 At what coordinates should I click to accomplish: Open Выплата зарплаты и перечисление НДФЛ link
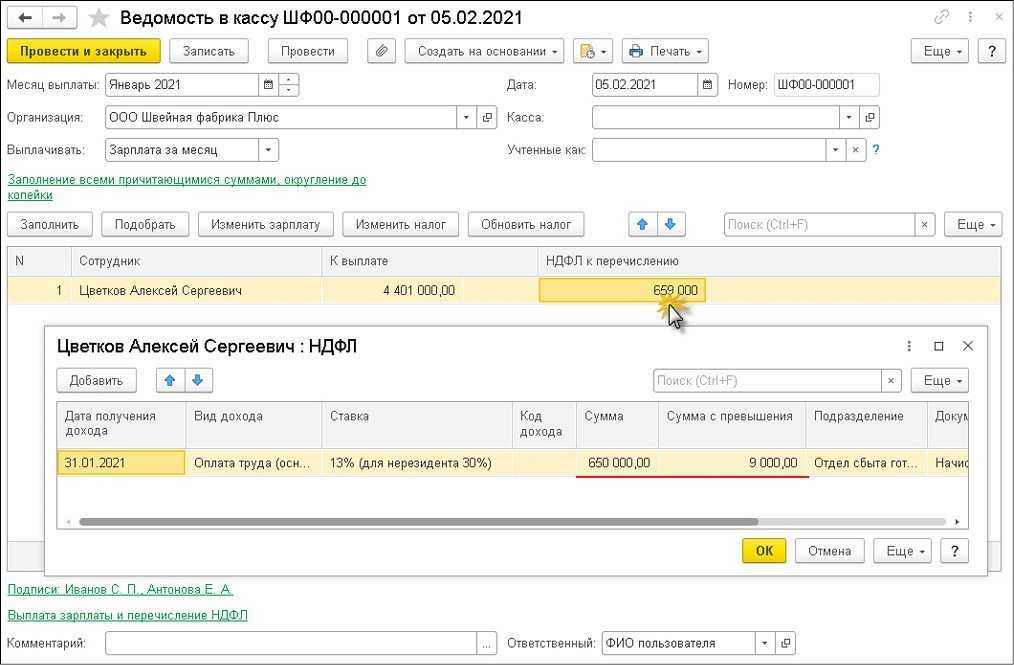click(127, 615)
